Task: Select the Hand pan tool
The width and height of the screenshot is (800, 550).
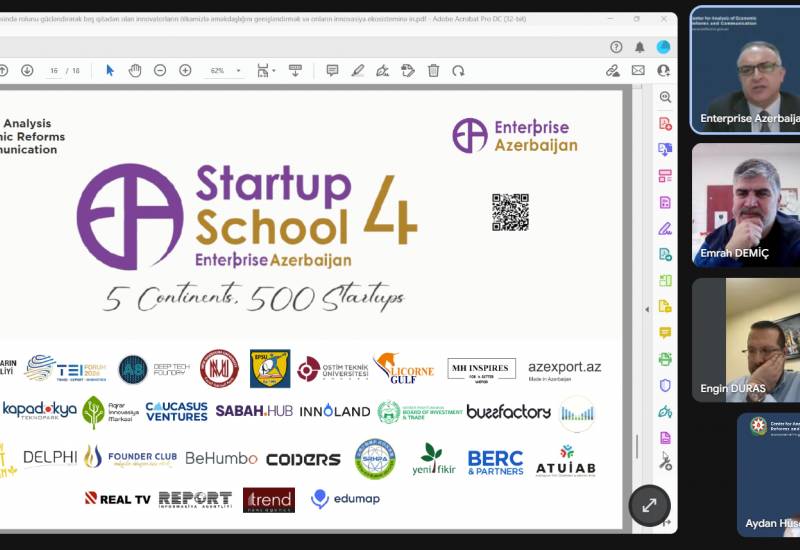Action: pyautogui.click(x=135, y=70)
